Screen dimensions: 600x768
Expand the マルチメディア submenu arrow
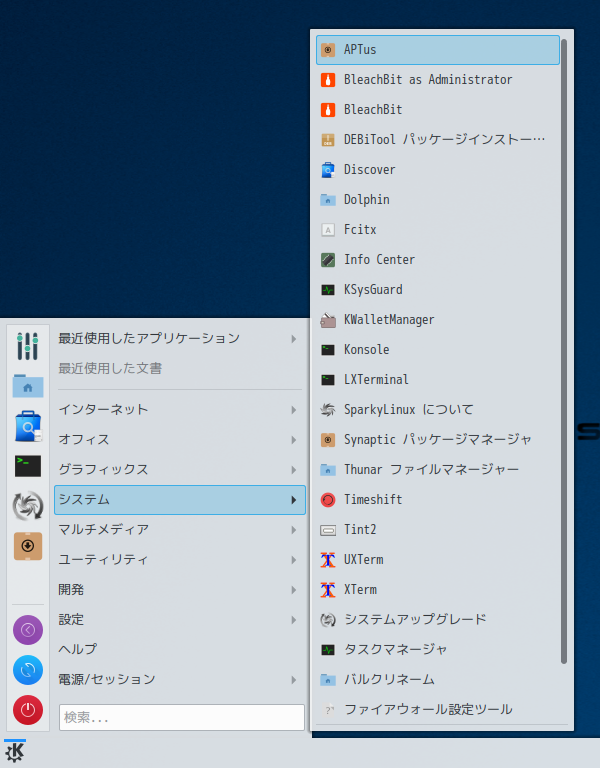click(293, 530)
